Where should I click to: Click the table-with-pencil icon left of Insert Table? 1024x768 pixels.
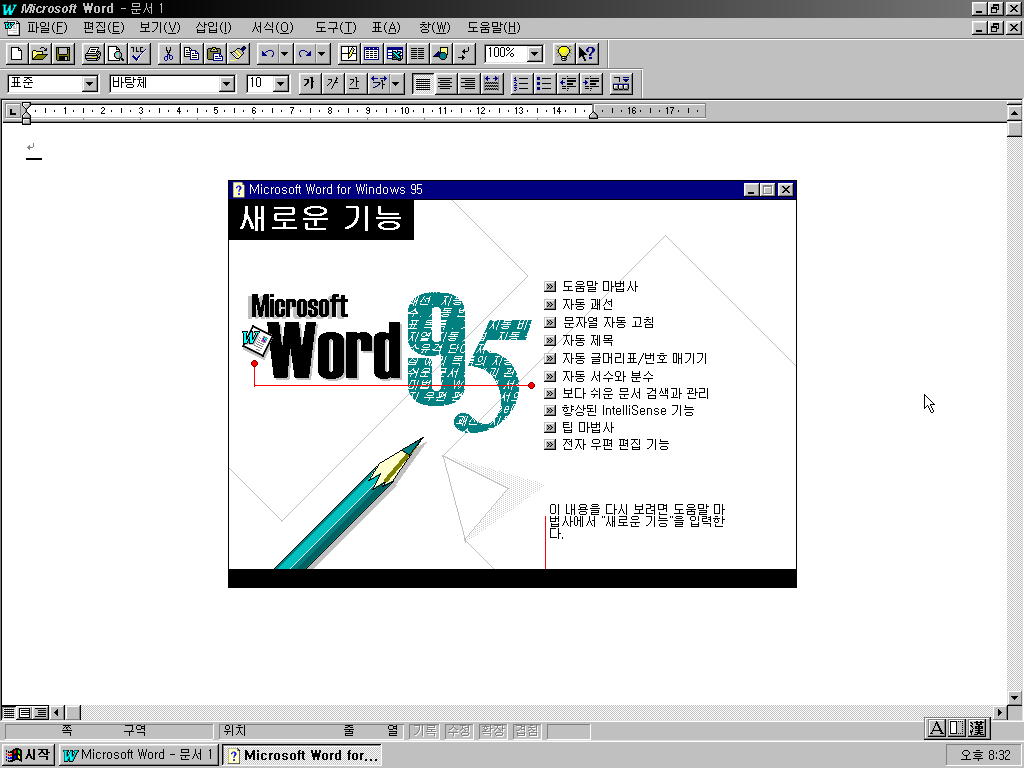[x=349, y=54]
